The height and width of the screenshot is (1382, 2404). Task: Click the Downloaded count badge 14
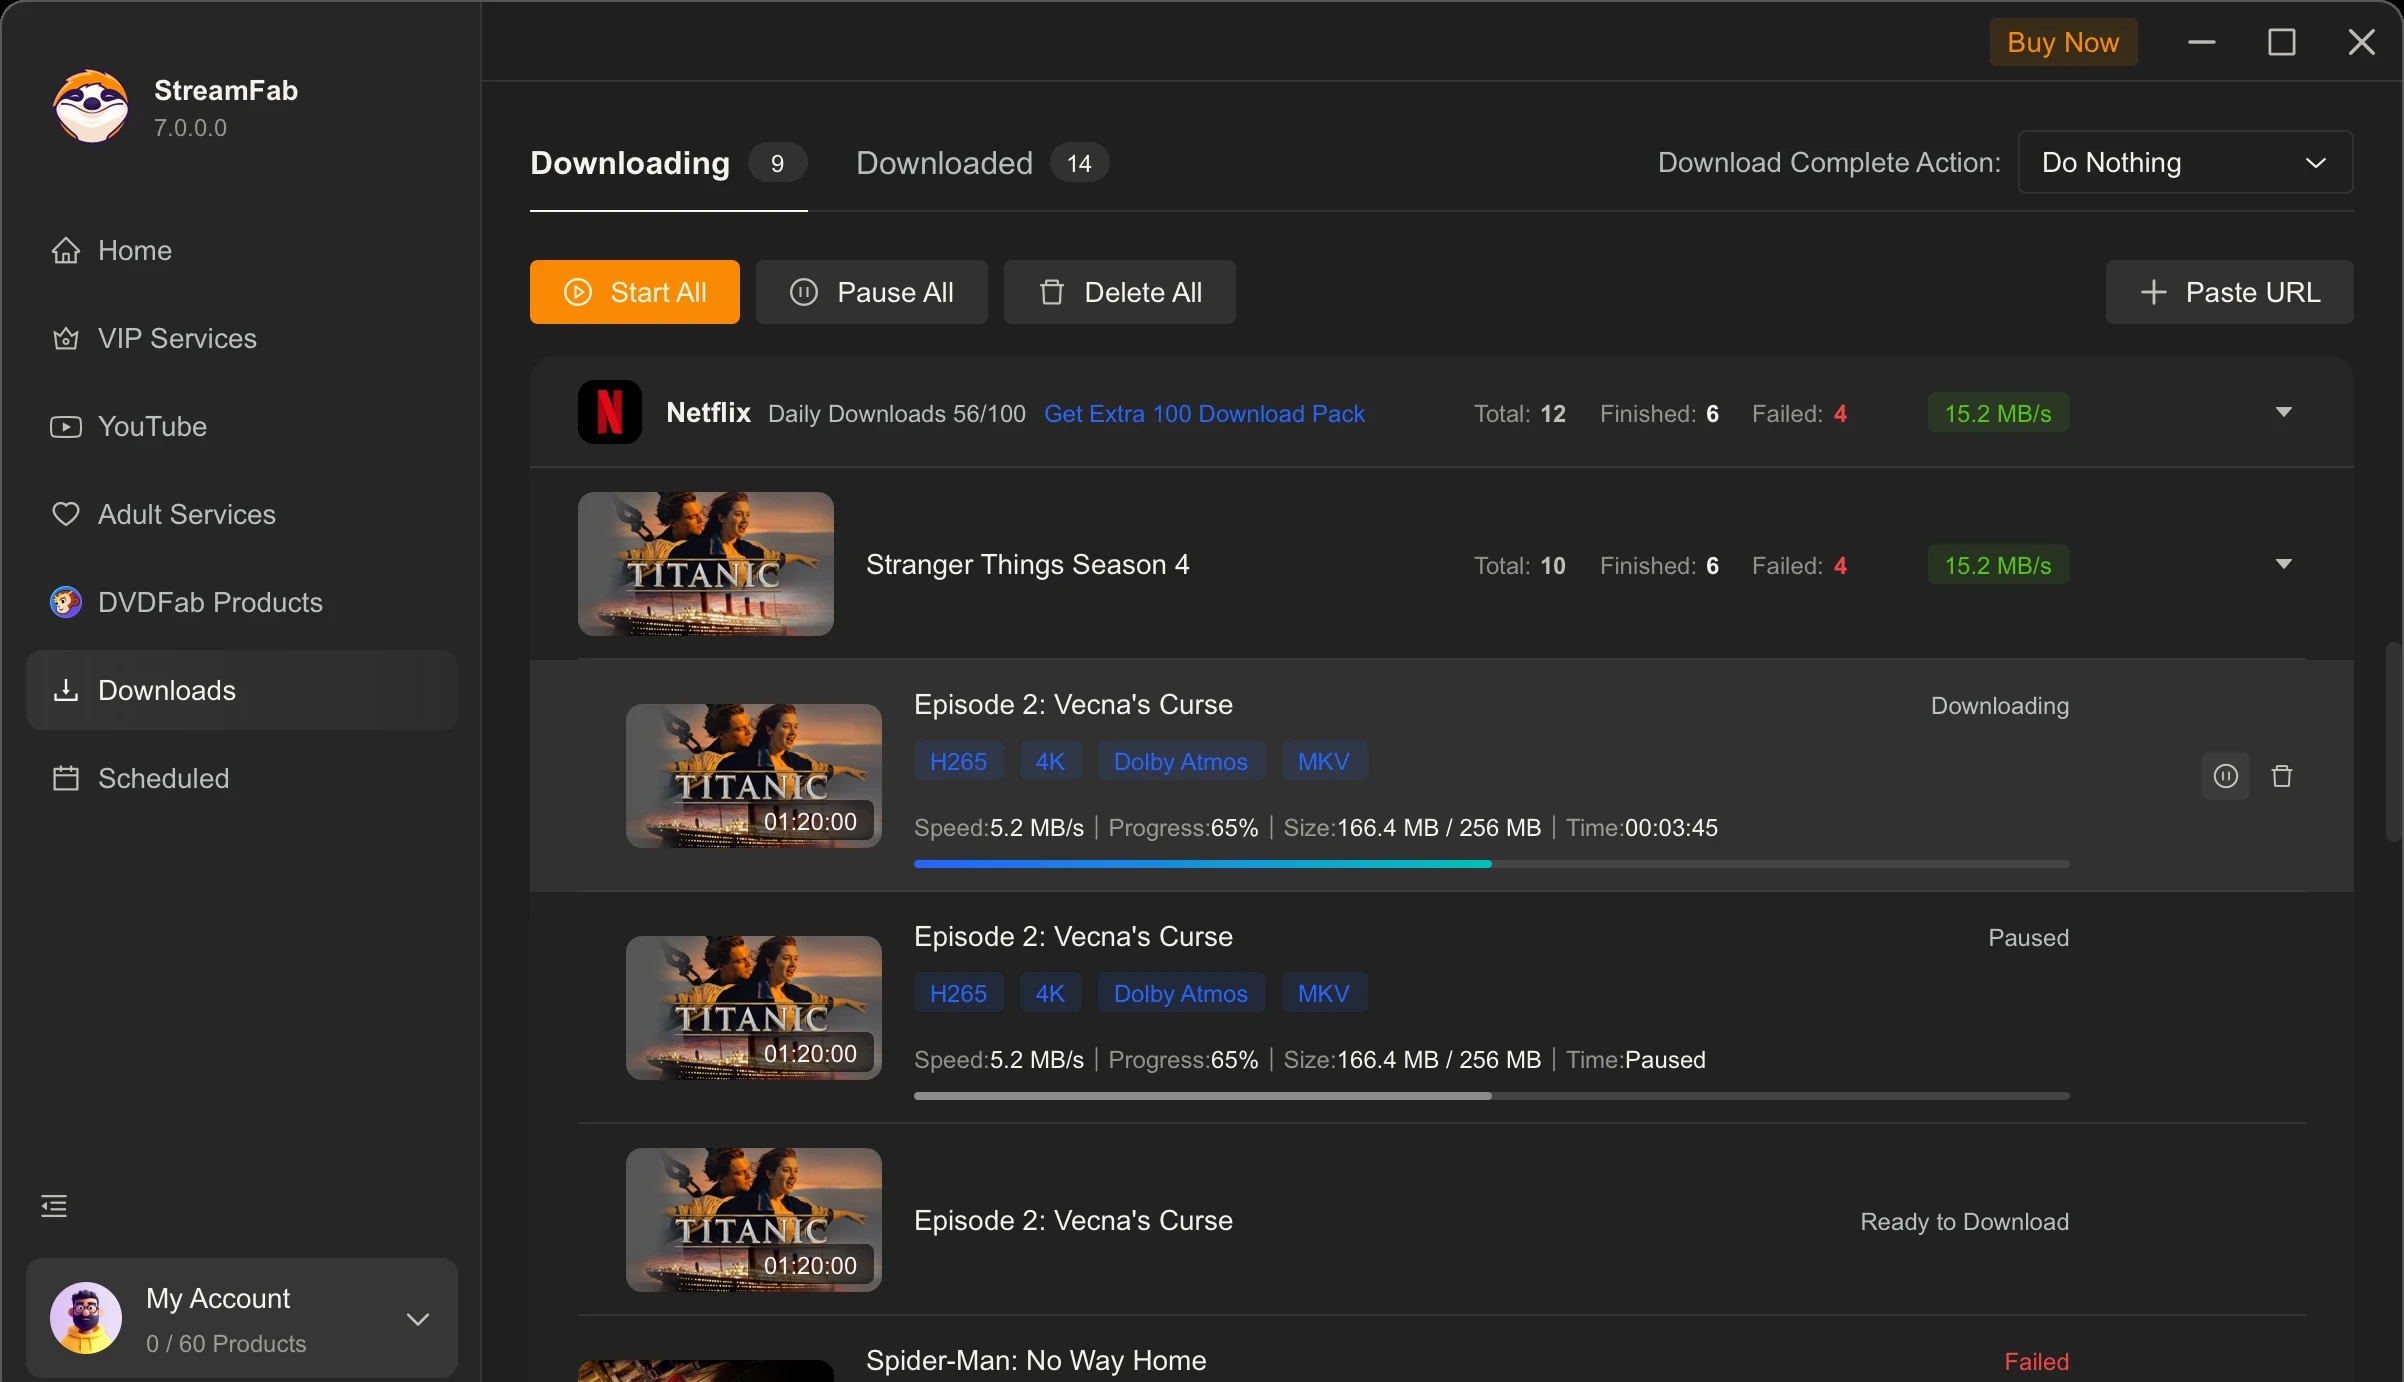point(1079,163)
